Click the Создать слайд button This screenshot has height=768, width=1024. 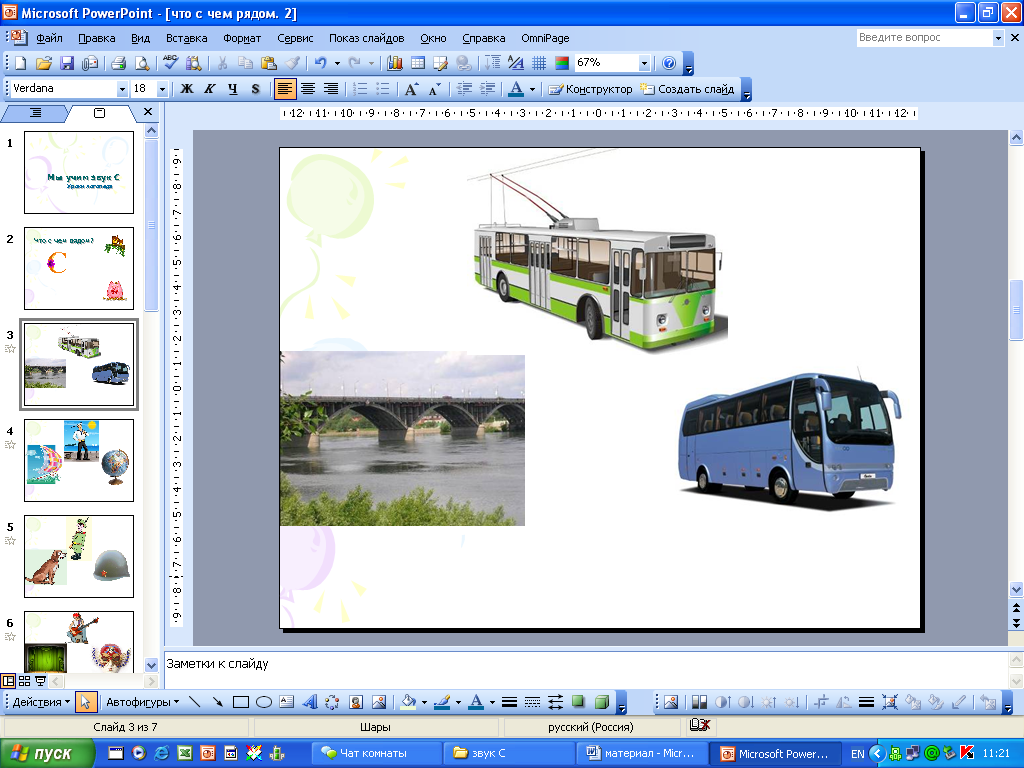point(687,89)
